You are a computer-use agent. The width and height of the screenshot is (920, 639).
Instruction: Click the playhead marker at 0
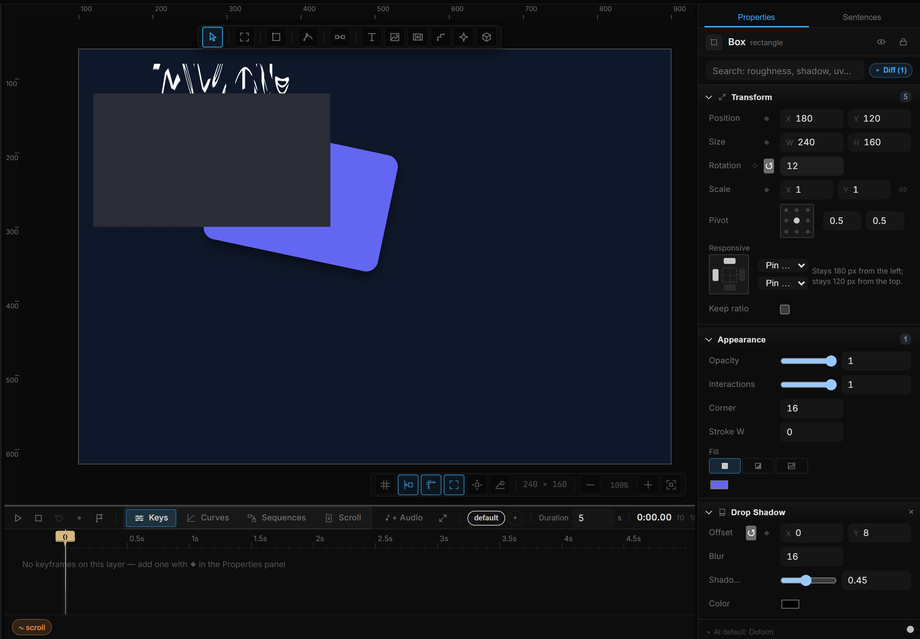click(65, 536)
